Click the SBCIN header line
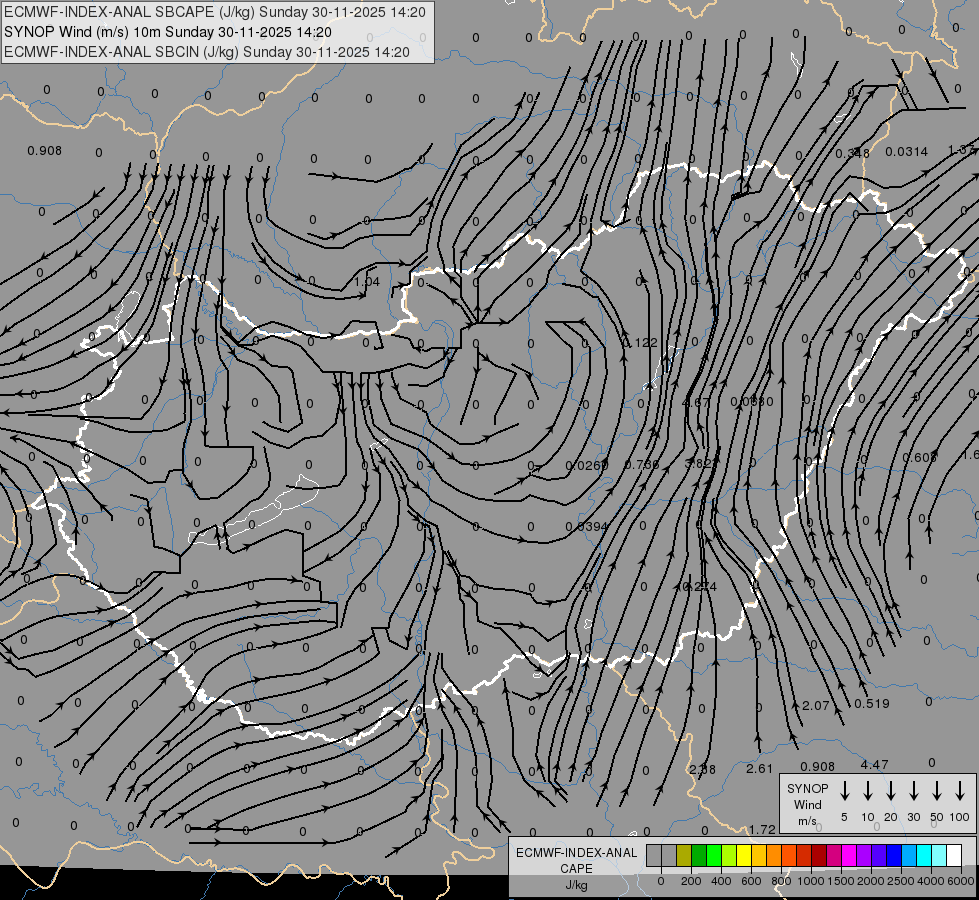 coord(207,52)
